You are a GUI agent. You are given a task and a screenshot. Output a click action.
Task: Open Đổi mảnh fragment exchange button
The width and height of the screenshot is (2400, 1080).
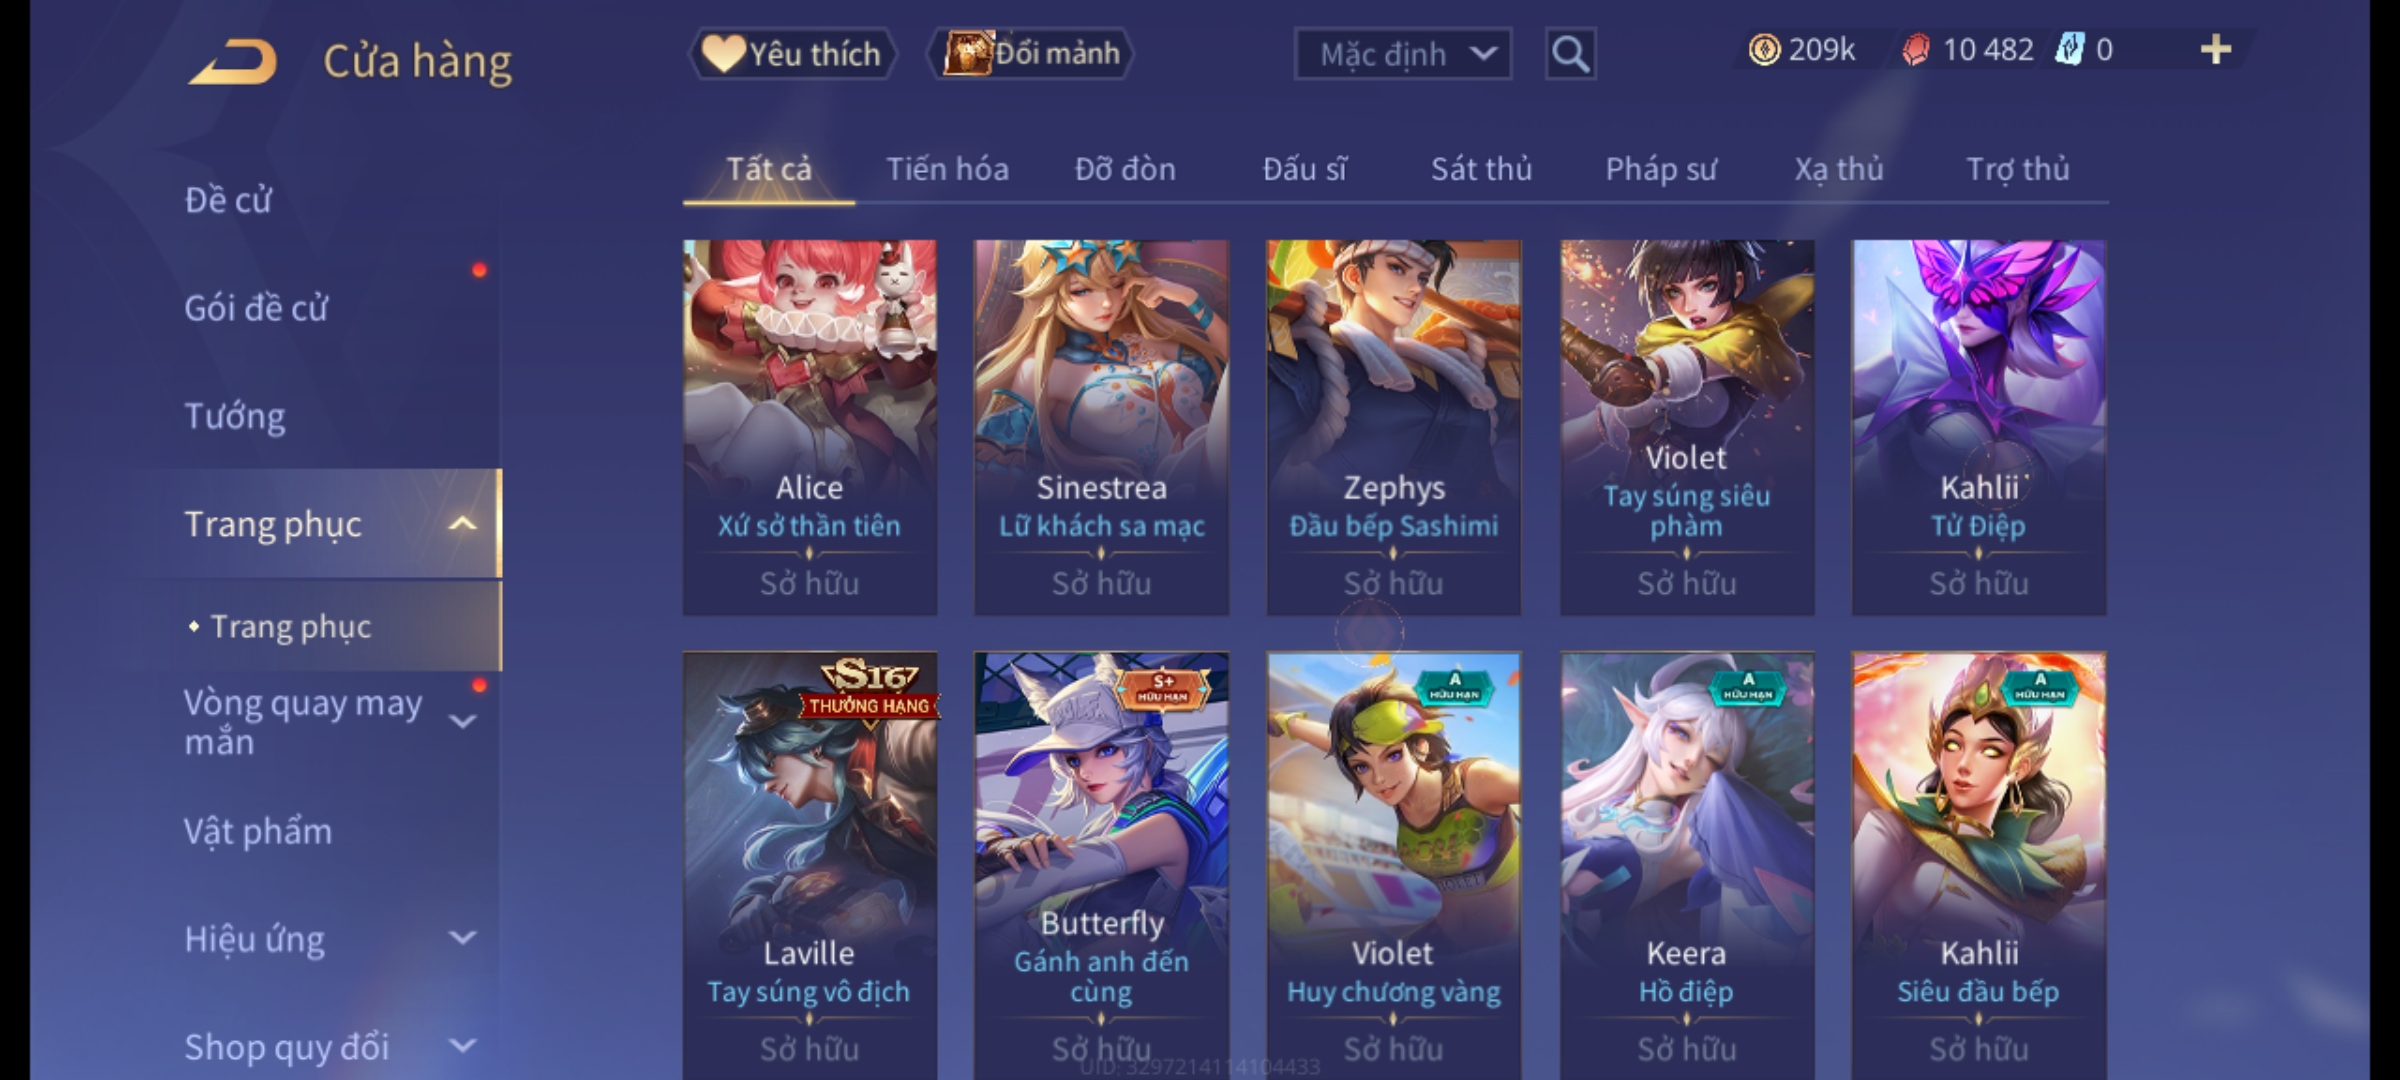pyautogui.click(x=1031, y=54)
